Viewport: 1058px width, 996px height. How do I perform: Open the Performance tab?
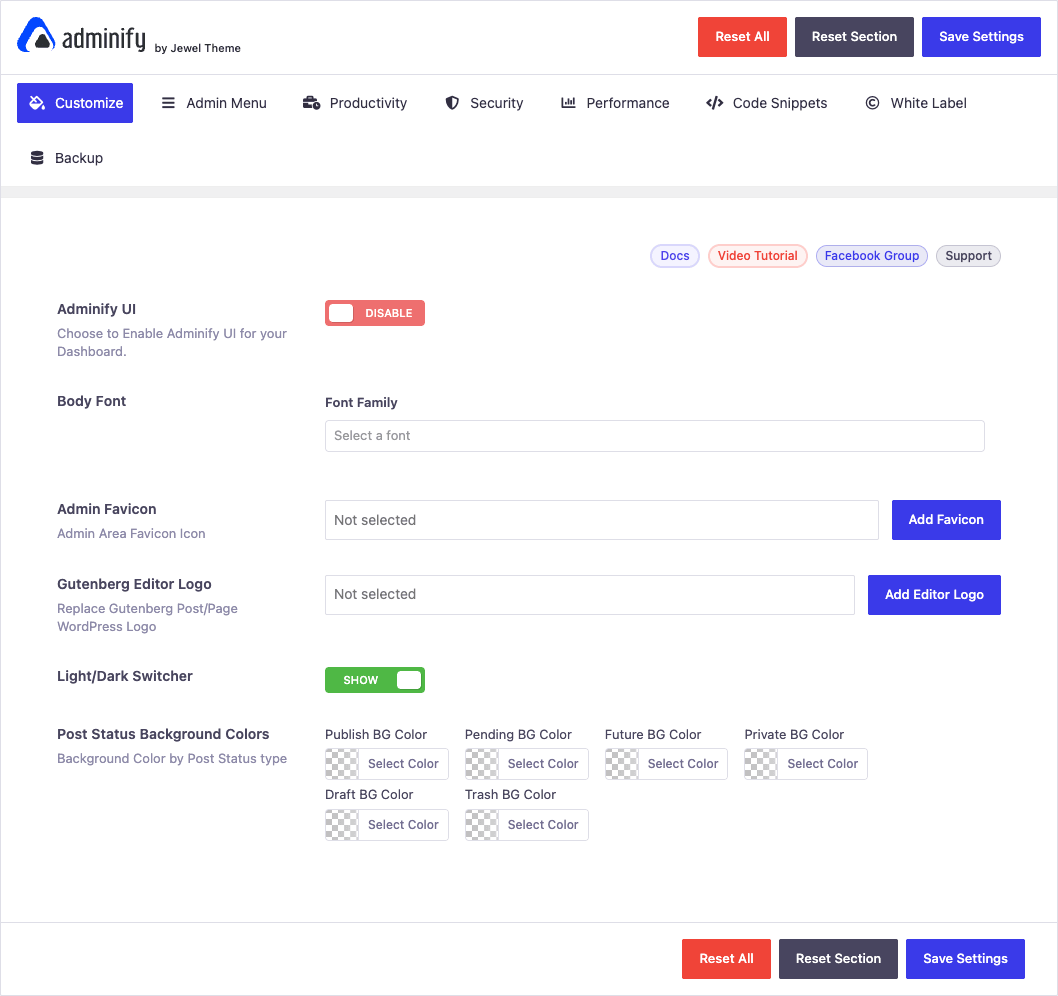click(x=615, y=103)
